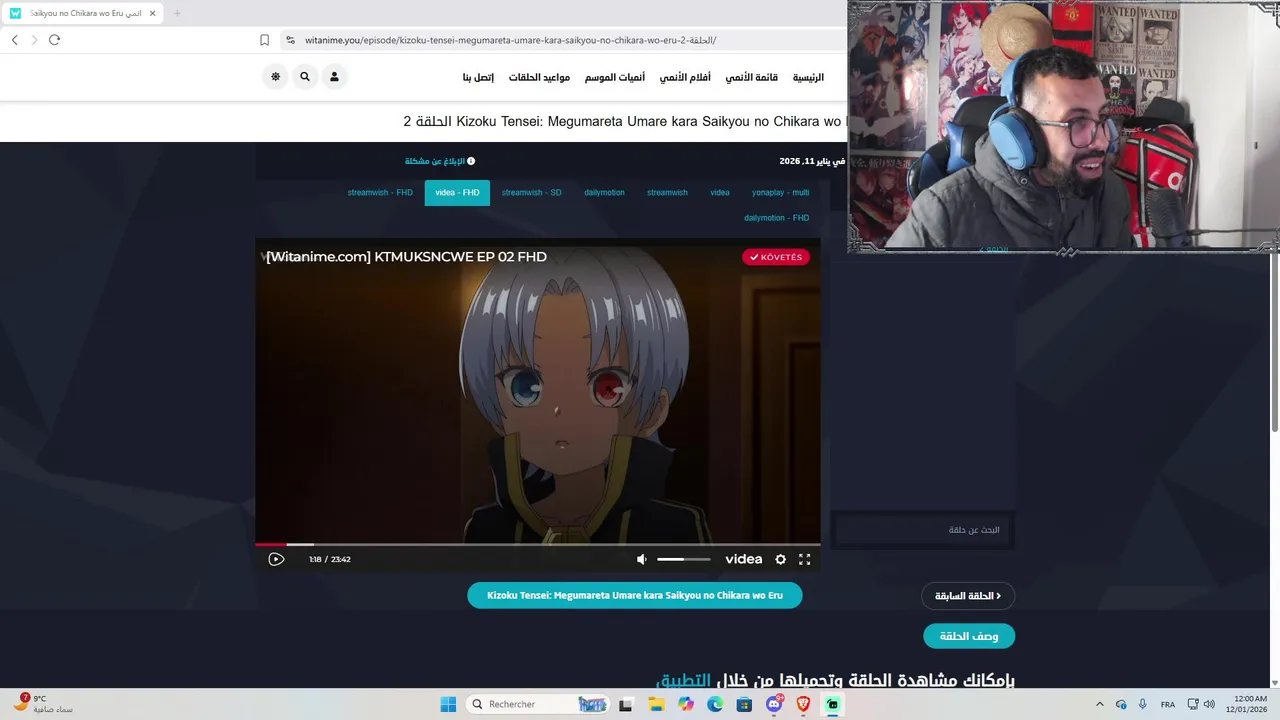Screen dimensions: 1280x720
Task: Open Microsoft Store from the taskbar
Action: coord(744,704)
